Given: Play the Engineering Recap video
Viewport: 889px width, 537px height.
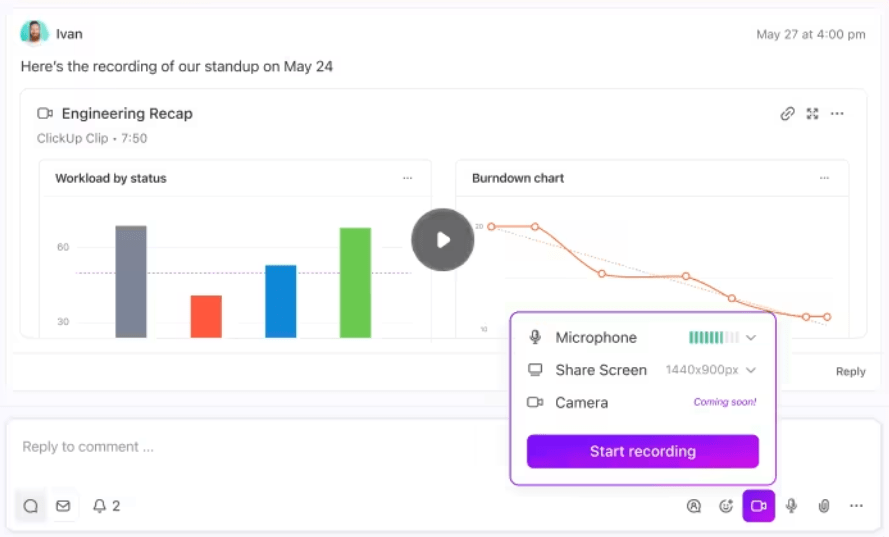Looking at the screenshot, I should (443, 240).
